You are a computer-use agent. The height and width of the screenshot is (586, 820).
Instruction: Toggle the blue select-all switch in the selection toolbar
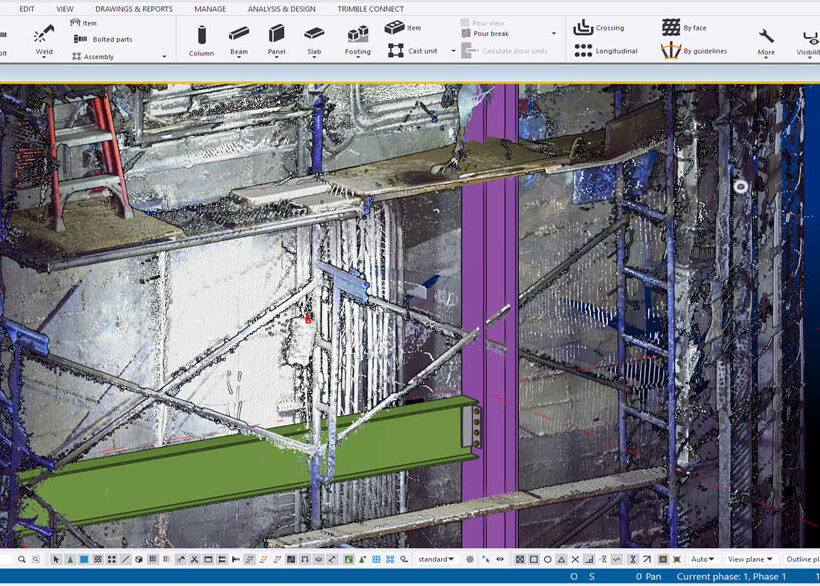pos(84,559)
